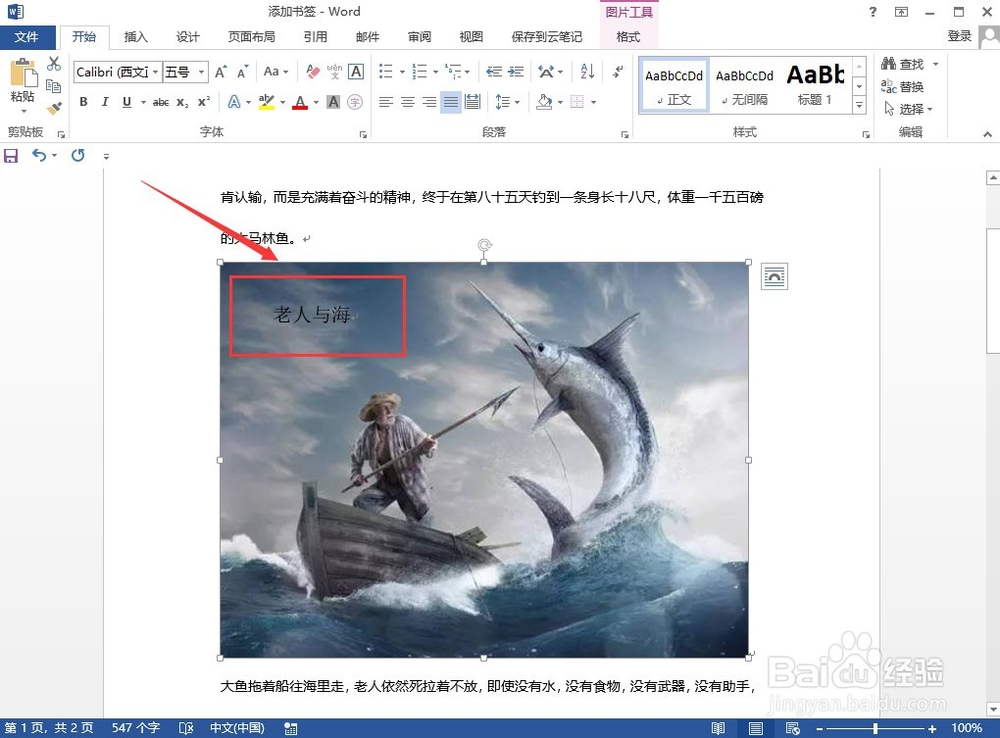The height and width of the screenshot is (738, 1000).
Task: Open spelling check status icon
Action: point(186,728)
